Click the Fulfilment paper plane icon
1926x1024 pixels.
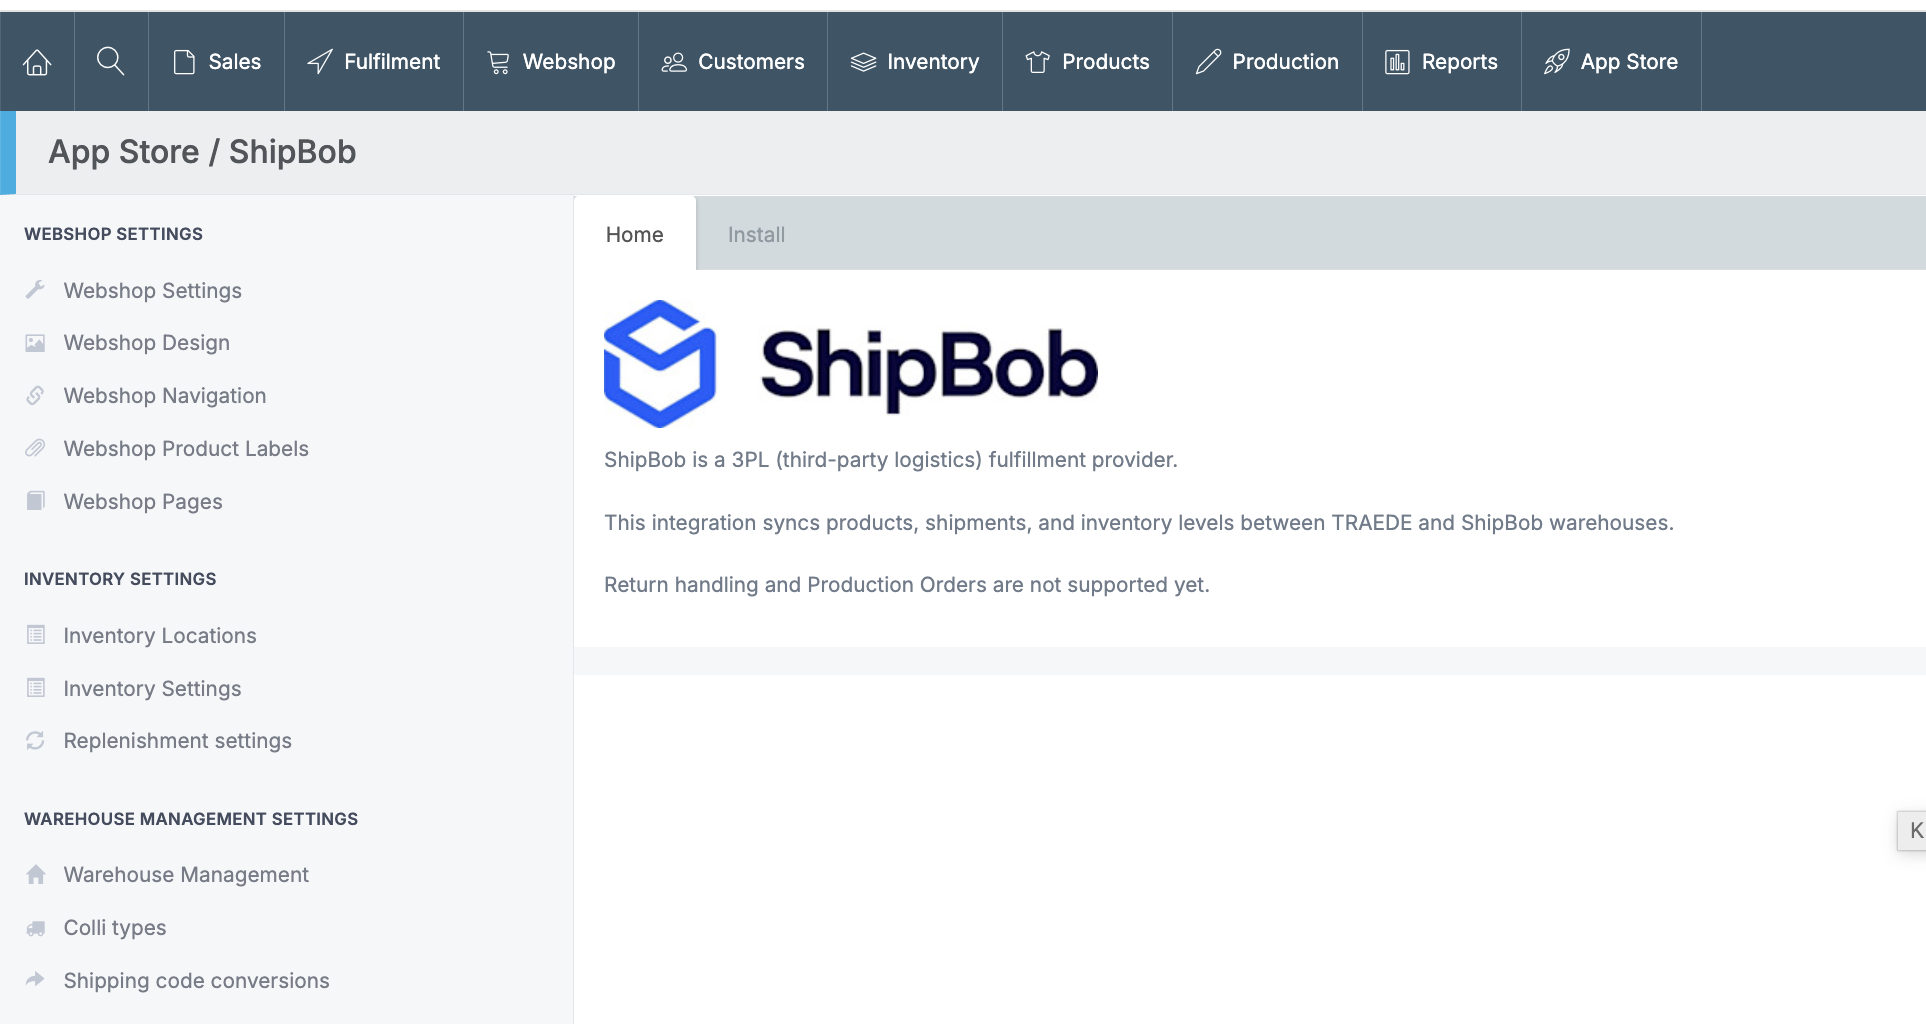click(x=320, y=62)
